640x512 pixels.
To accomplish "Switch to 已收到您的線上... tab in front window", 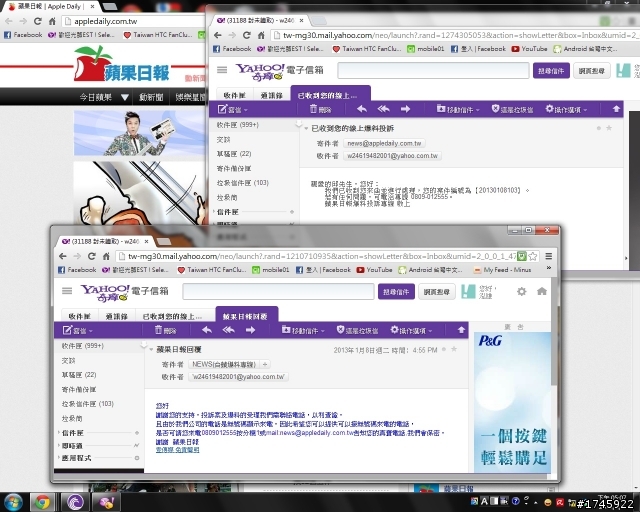I will (172, 316).
